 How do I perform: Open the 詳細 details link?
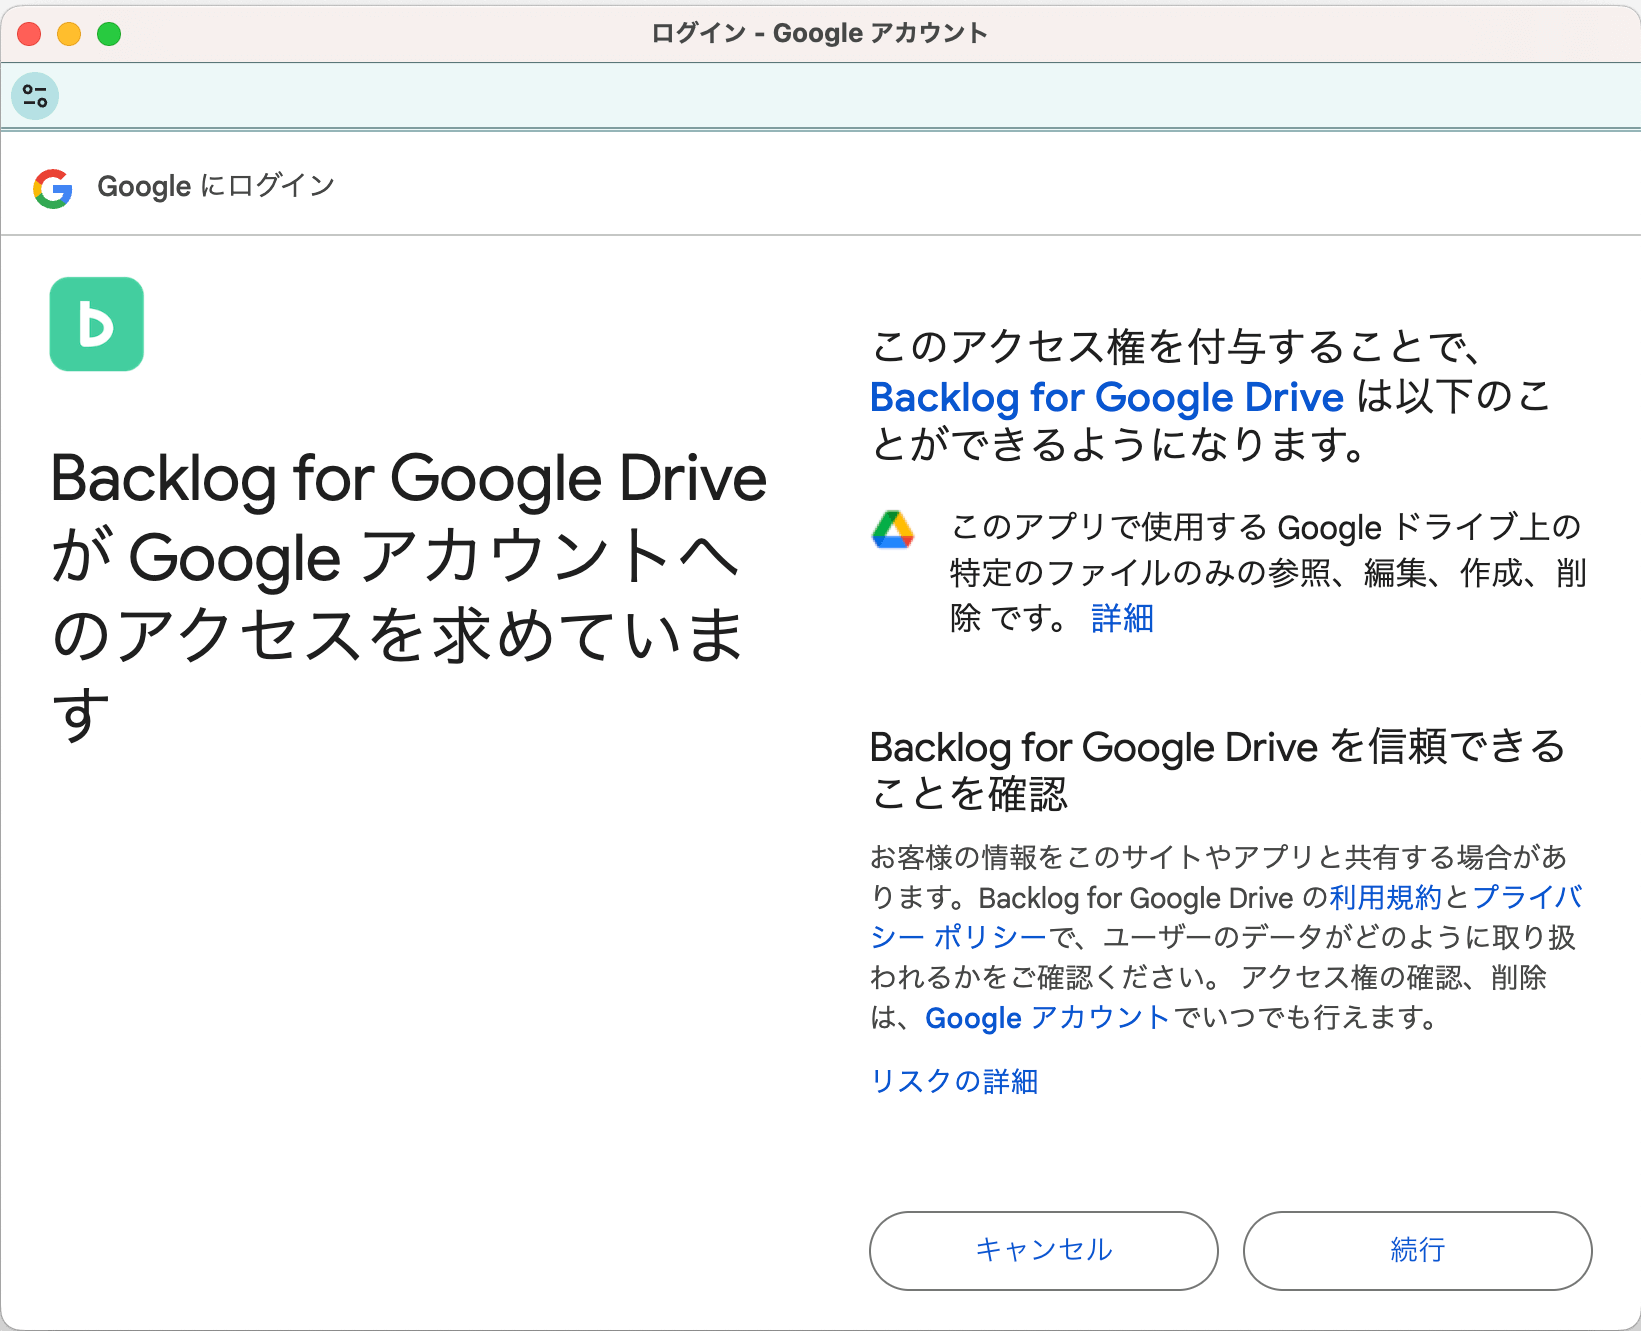(1122, 619)
